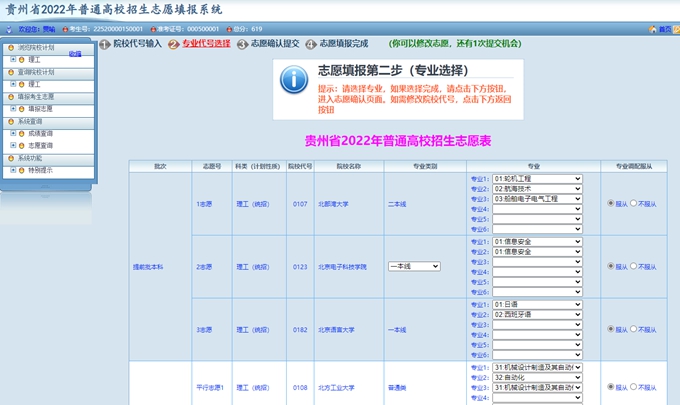Click the lock icon beside 准考证号

click(x=153, y=29)
